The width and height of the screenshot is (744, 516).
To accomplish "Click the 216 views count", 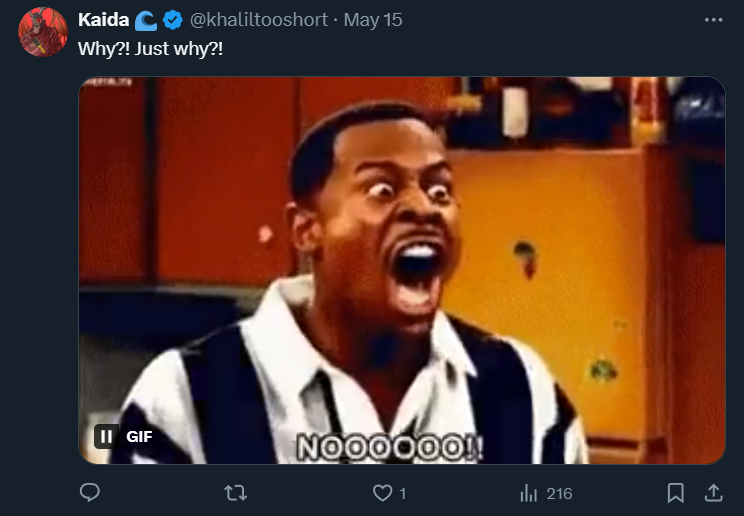I will click(559, 494).
